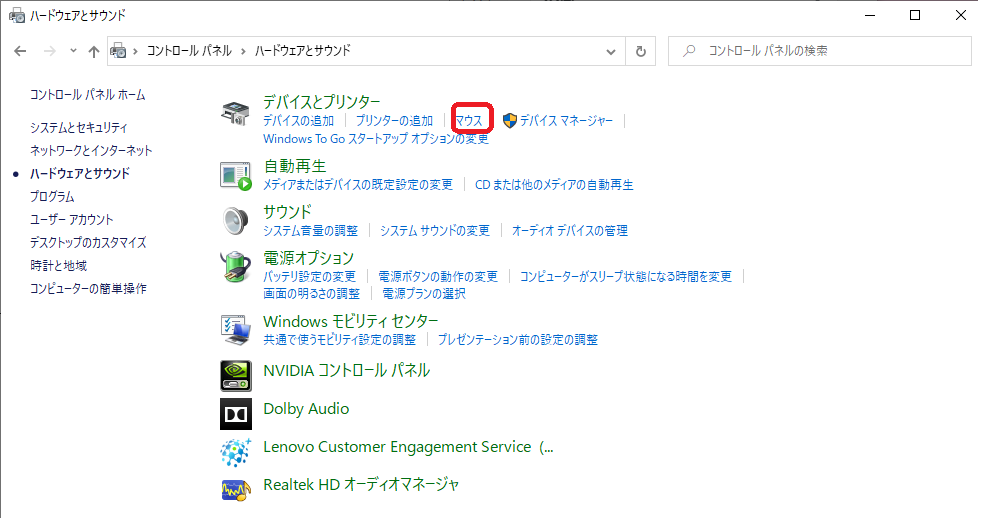Select ネットワークとインターネット in the left sidebar
982x518 pixels.
pos(91,151)
